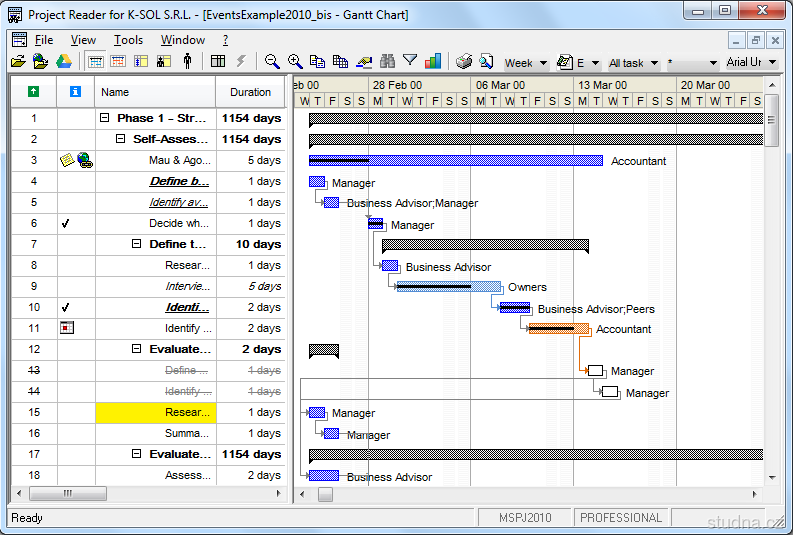Viewport: 793px width, 535px height.
Task: Select the yellow highlighted cell in row 15
Action: pos(155,412)
